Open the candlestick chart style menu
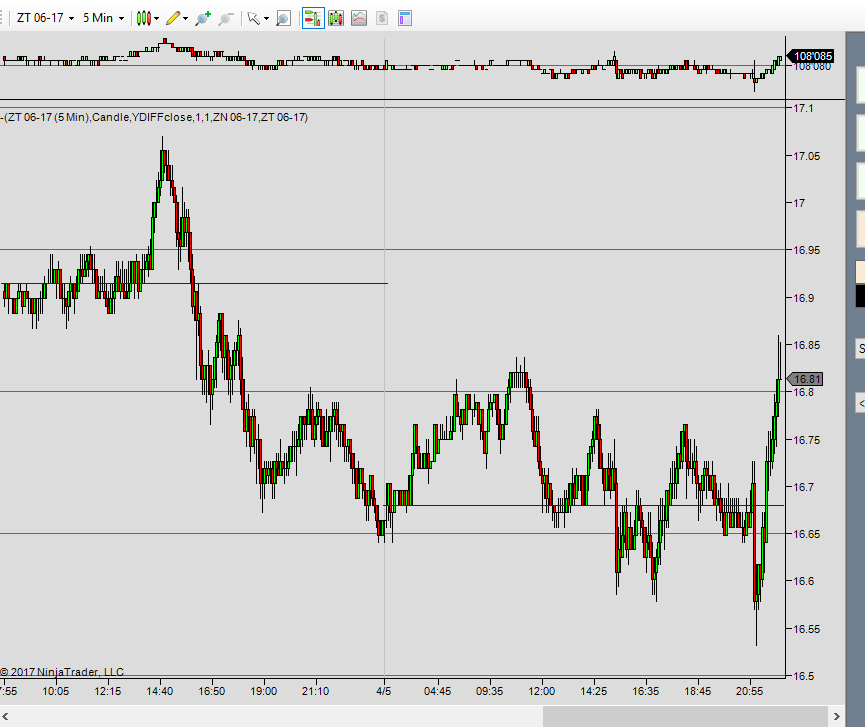The width and height of the screenshot is (865, 727). pos(148,18)
